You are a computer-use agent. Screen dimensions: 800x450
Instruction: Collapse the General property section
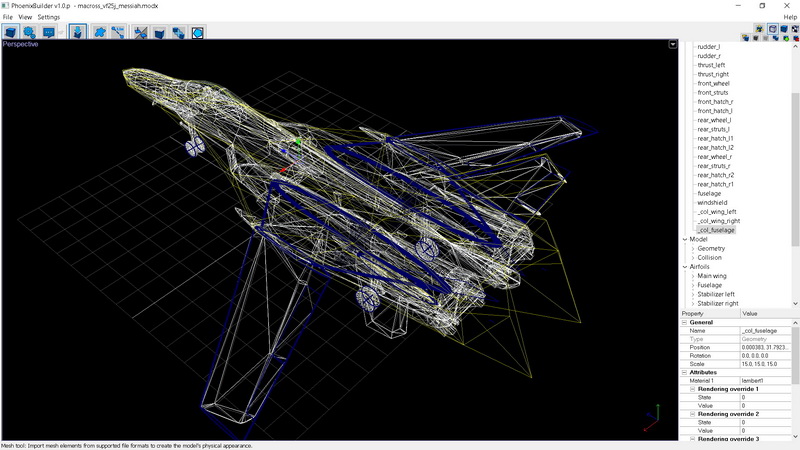pyautogui.click(x=685, y=322)
